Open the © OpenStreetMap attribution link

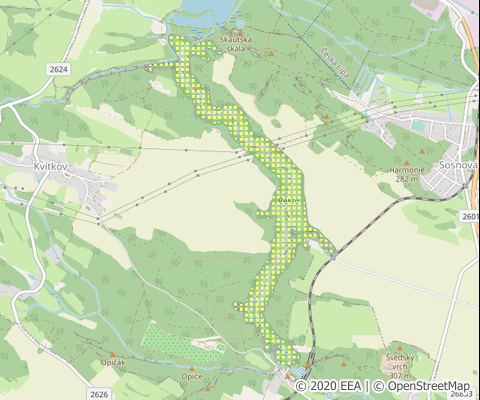[x=421, y=386]
